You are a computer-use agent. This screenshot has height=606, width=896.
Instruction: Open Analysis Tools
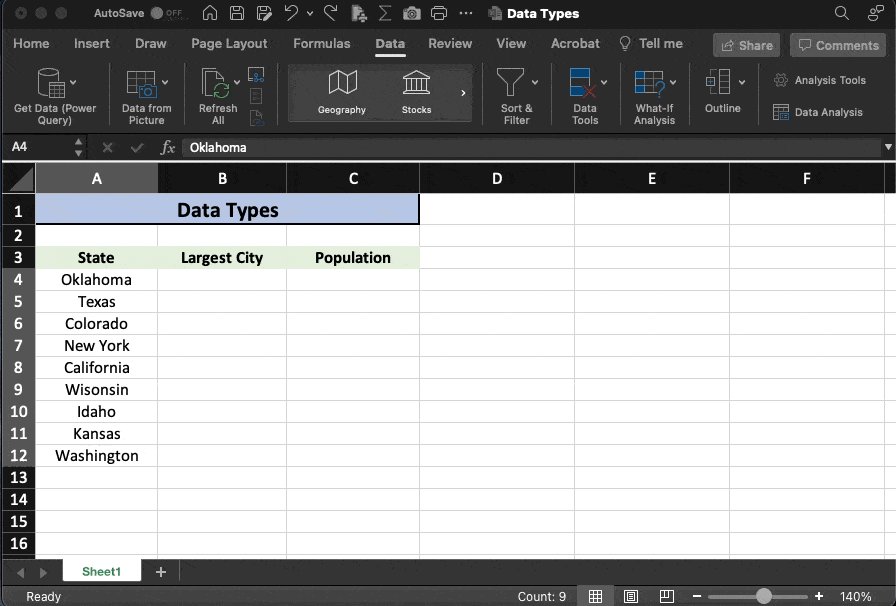tap(819, 80)
